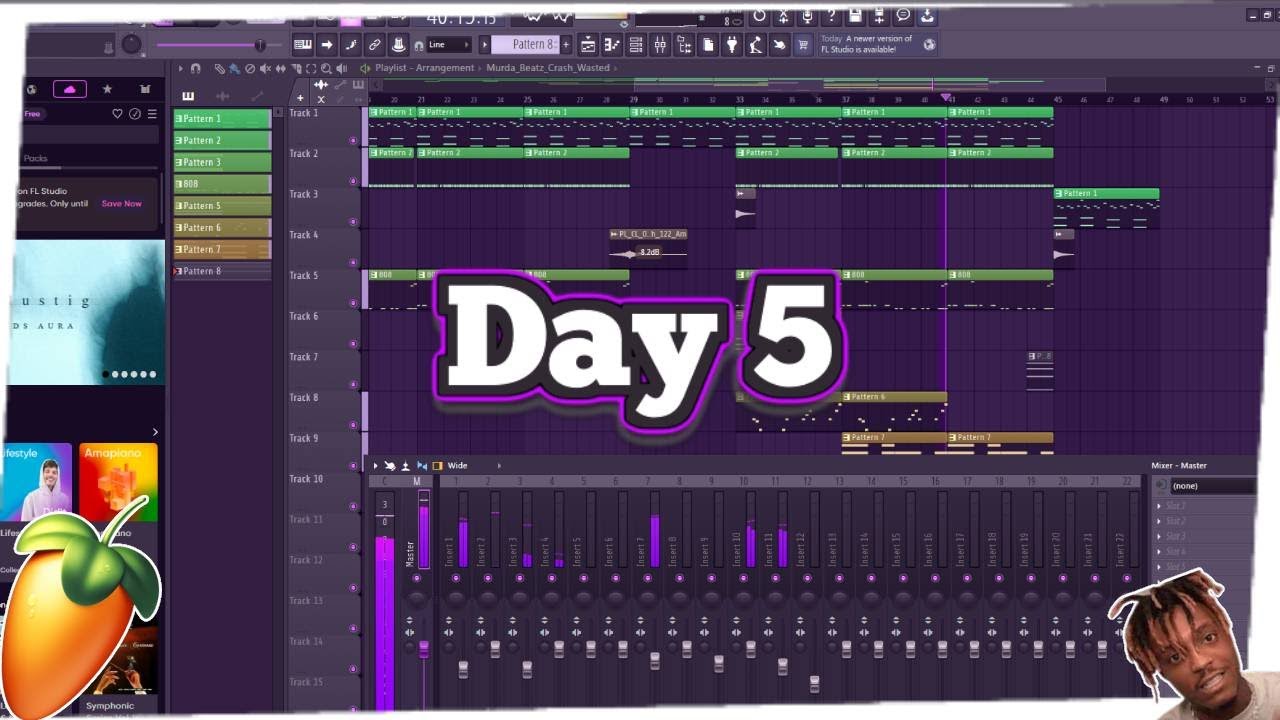Click the download export icon in top toolbar
1280x720 pixels.
pyautogui.click(x=927, y=16)
